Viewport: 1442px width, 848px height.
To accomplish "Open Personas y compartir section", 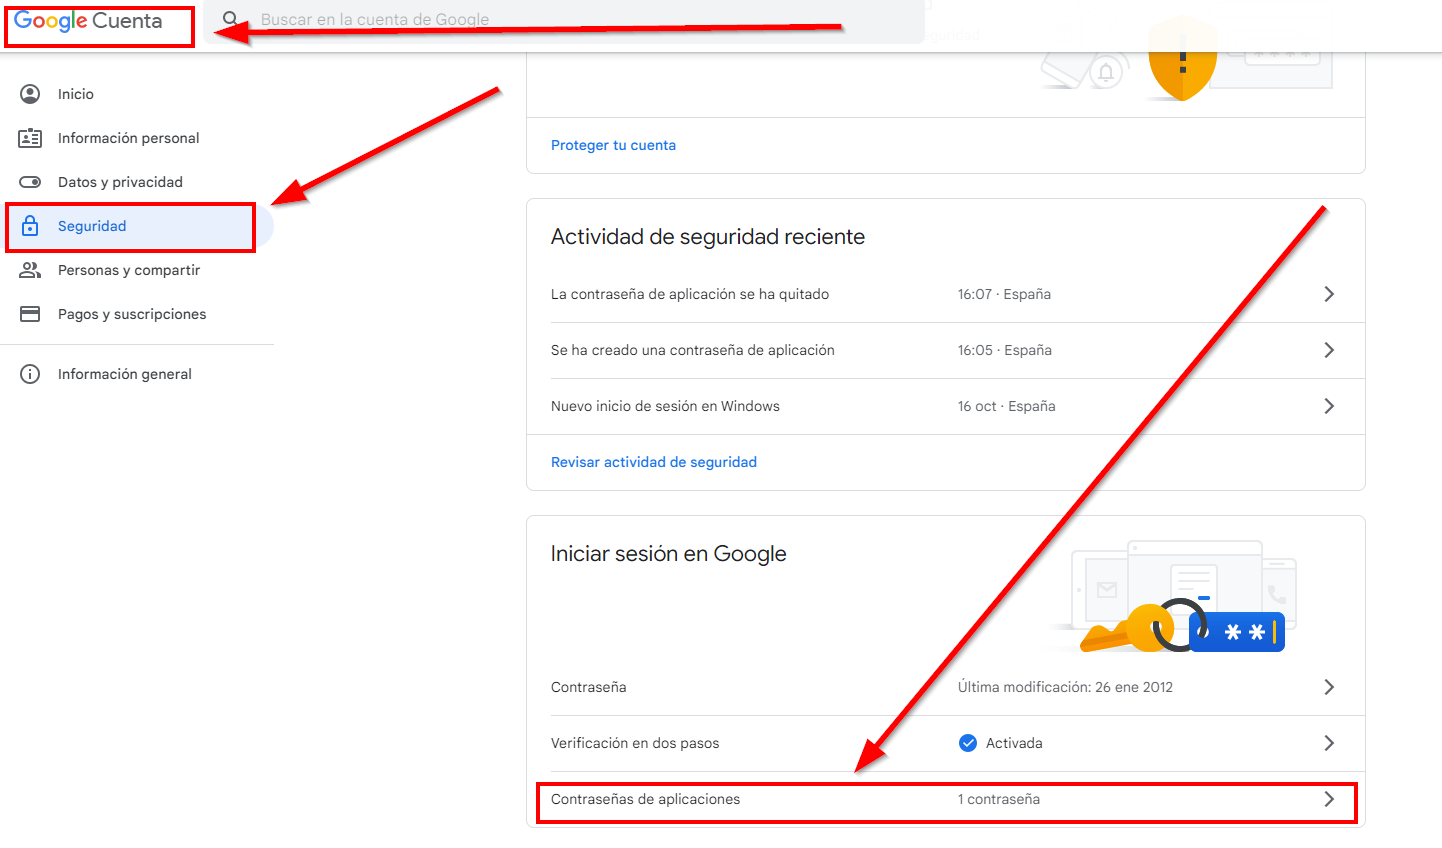I will point(137,270).
